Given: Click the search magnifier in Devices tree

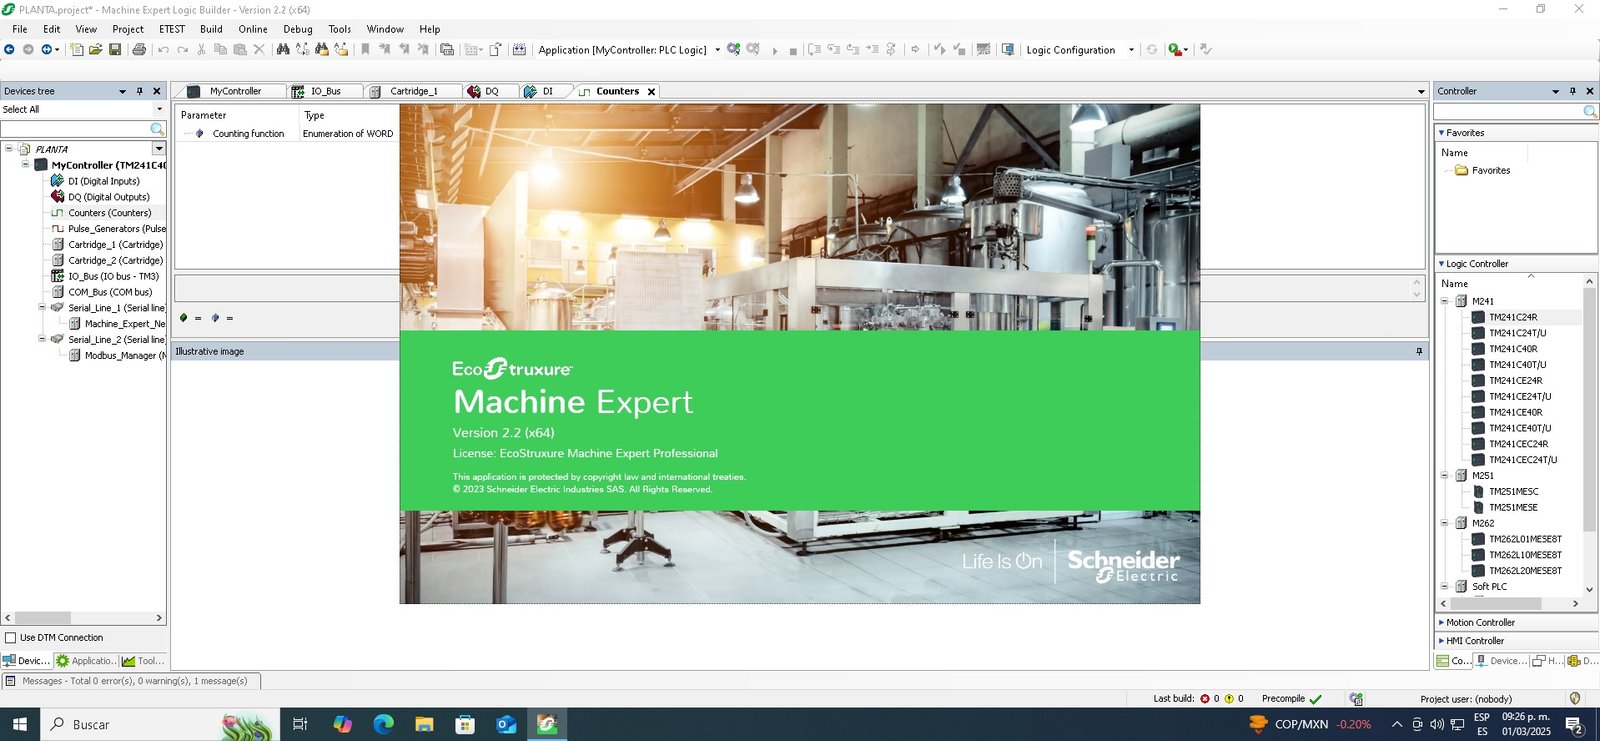Looking at the screenshot, I should (157, 129).
